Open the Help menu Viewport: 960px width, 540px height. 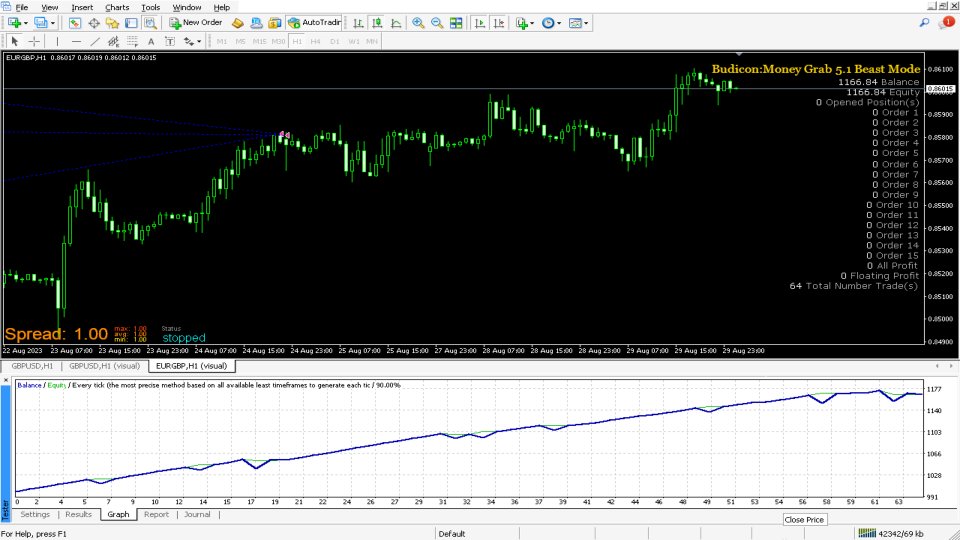tap(222, 7)
